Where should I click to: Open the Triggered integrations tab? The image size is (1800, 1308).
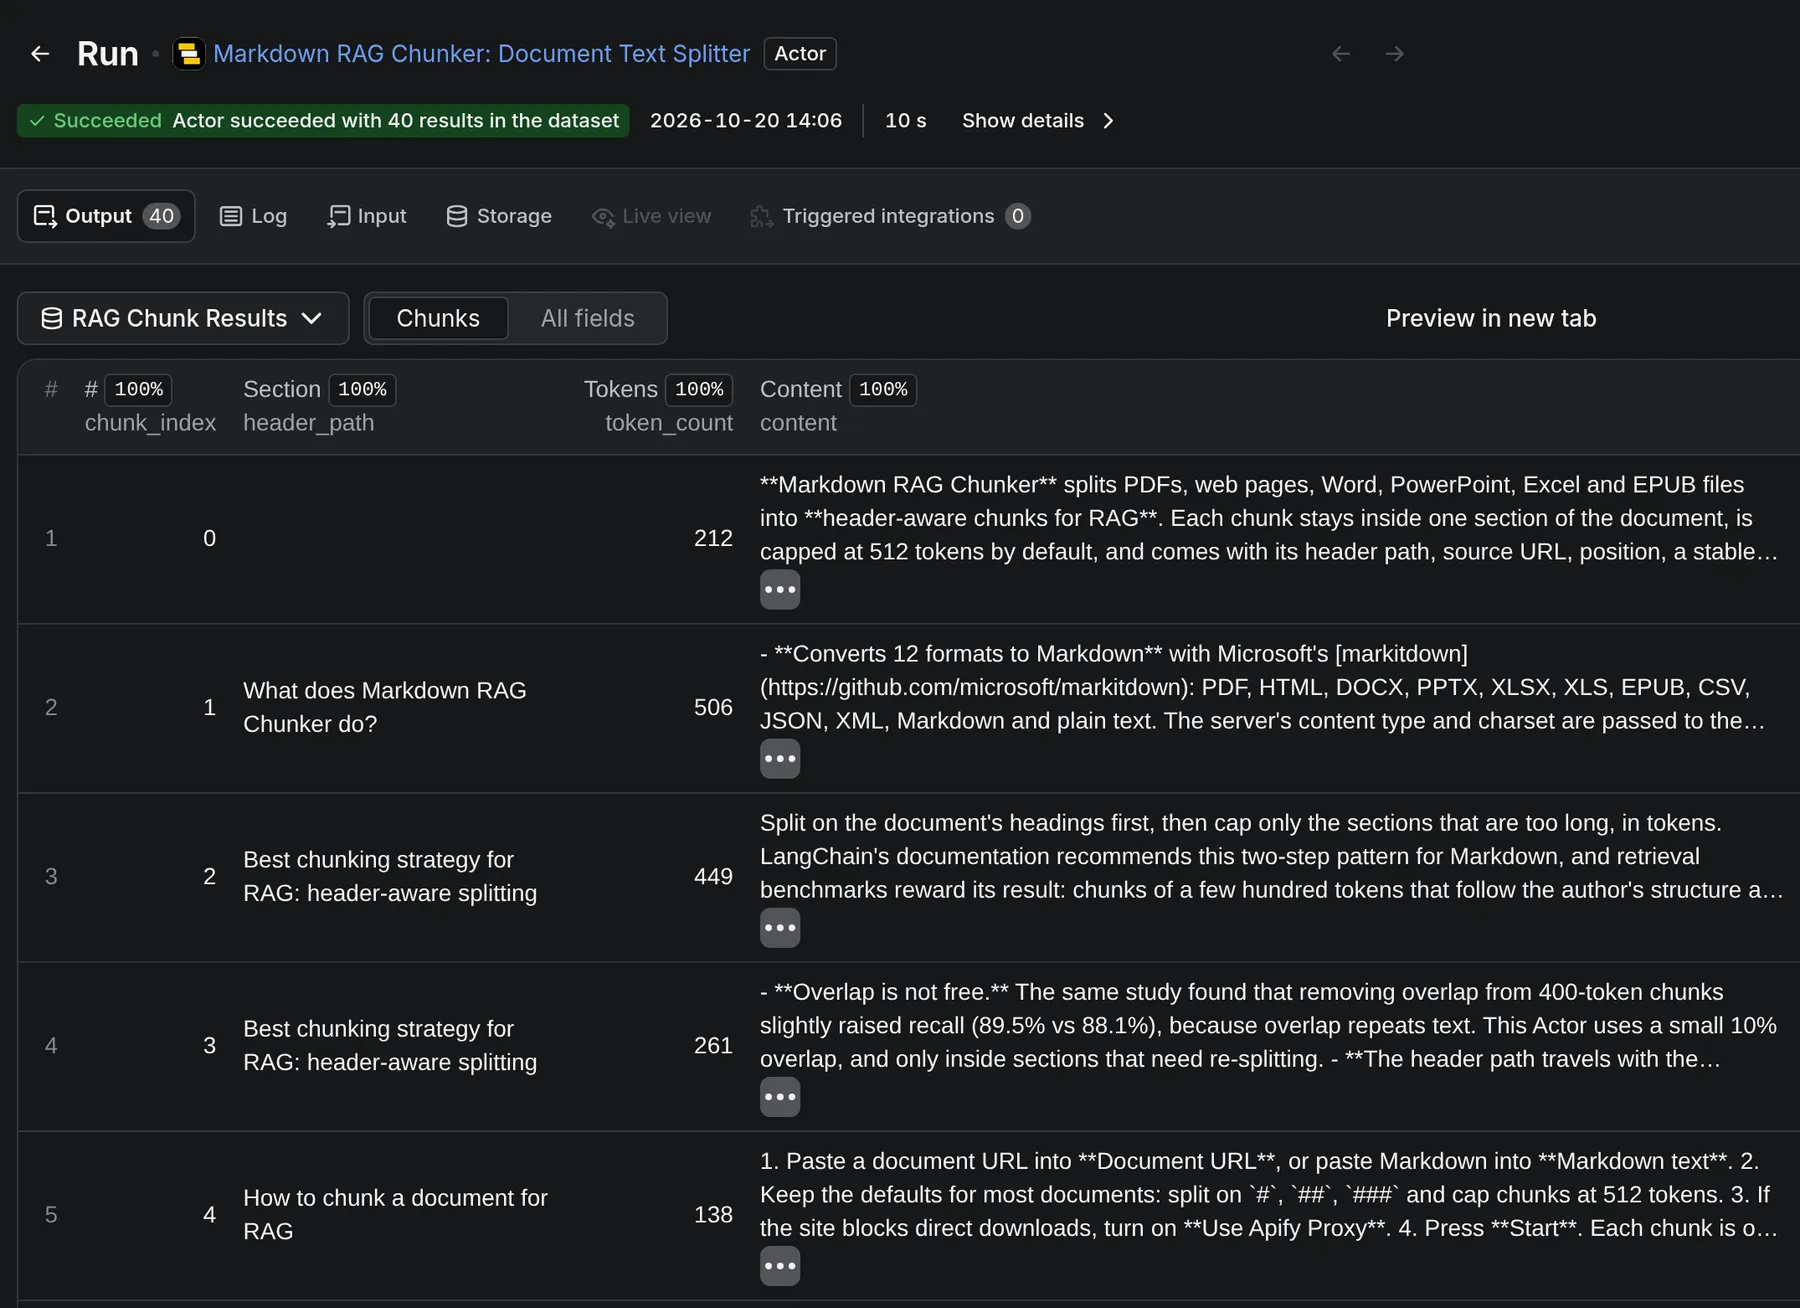click(890, 216)
